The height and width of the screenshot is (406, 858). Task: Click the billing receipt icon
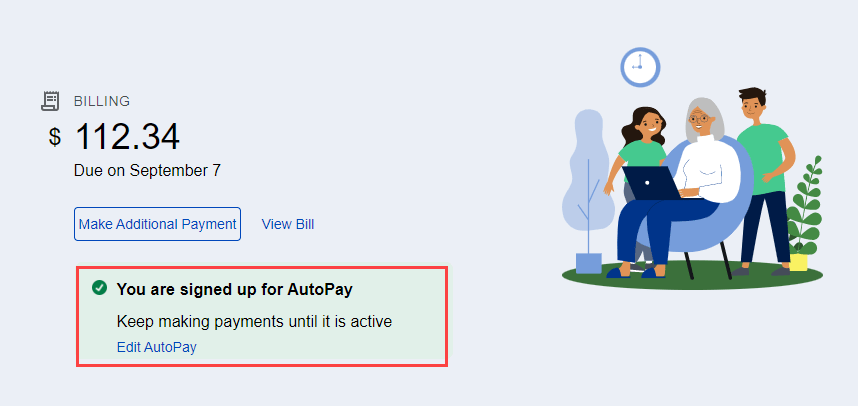(x=50, y=101)
